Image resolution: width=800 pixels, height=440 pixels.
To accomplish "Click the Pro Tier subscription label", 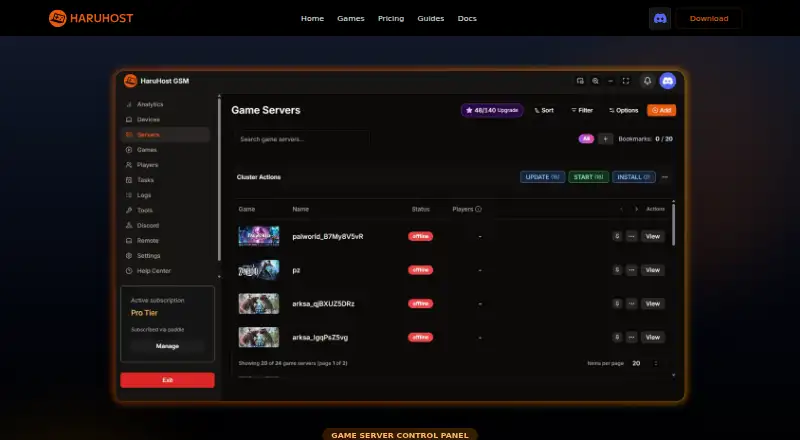I will 144,313.
